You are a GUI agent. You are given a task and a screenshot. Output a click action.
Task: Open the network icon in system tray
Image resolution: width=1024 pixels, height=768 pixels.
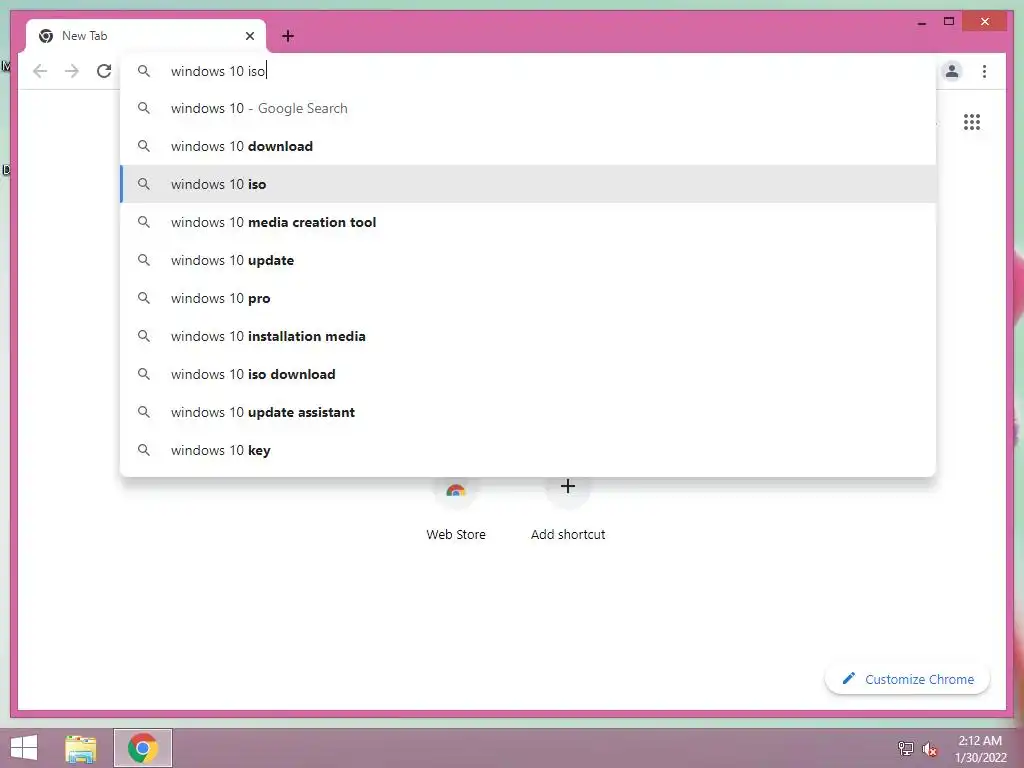tap(906, 748)
